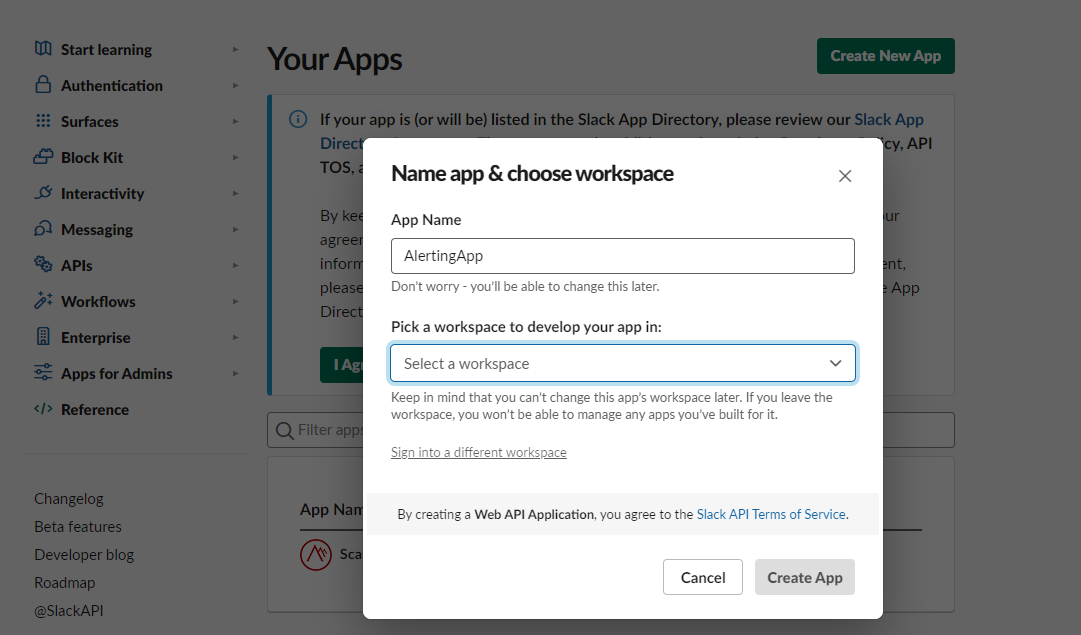1081x635 pixels.
Task: Click the App Name text field
Action: [623, 256]
